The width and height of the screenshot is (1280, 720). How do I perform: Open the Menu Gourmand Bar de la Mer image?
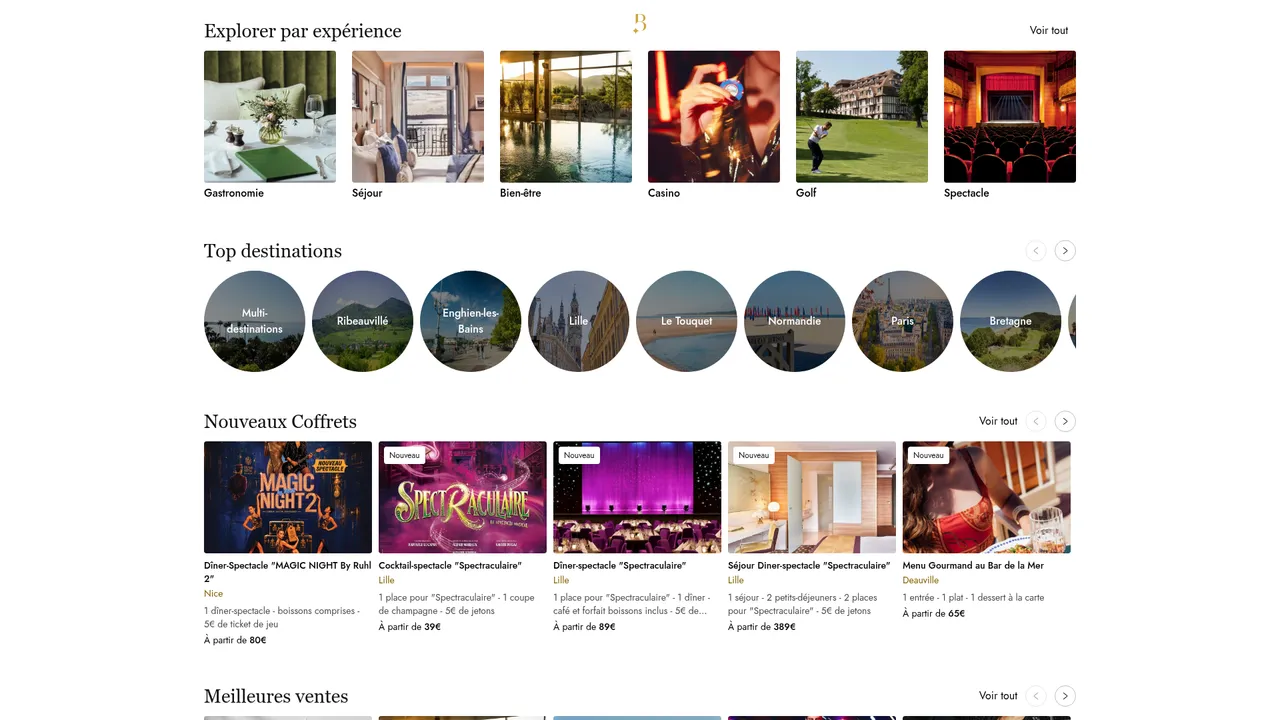pos(987,497)
